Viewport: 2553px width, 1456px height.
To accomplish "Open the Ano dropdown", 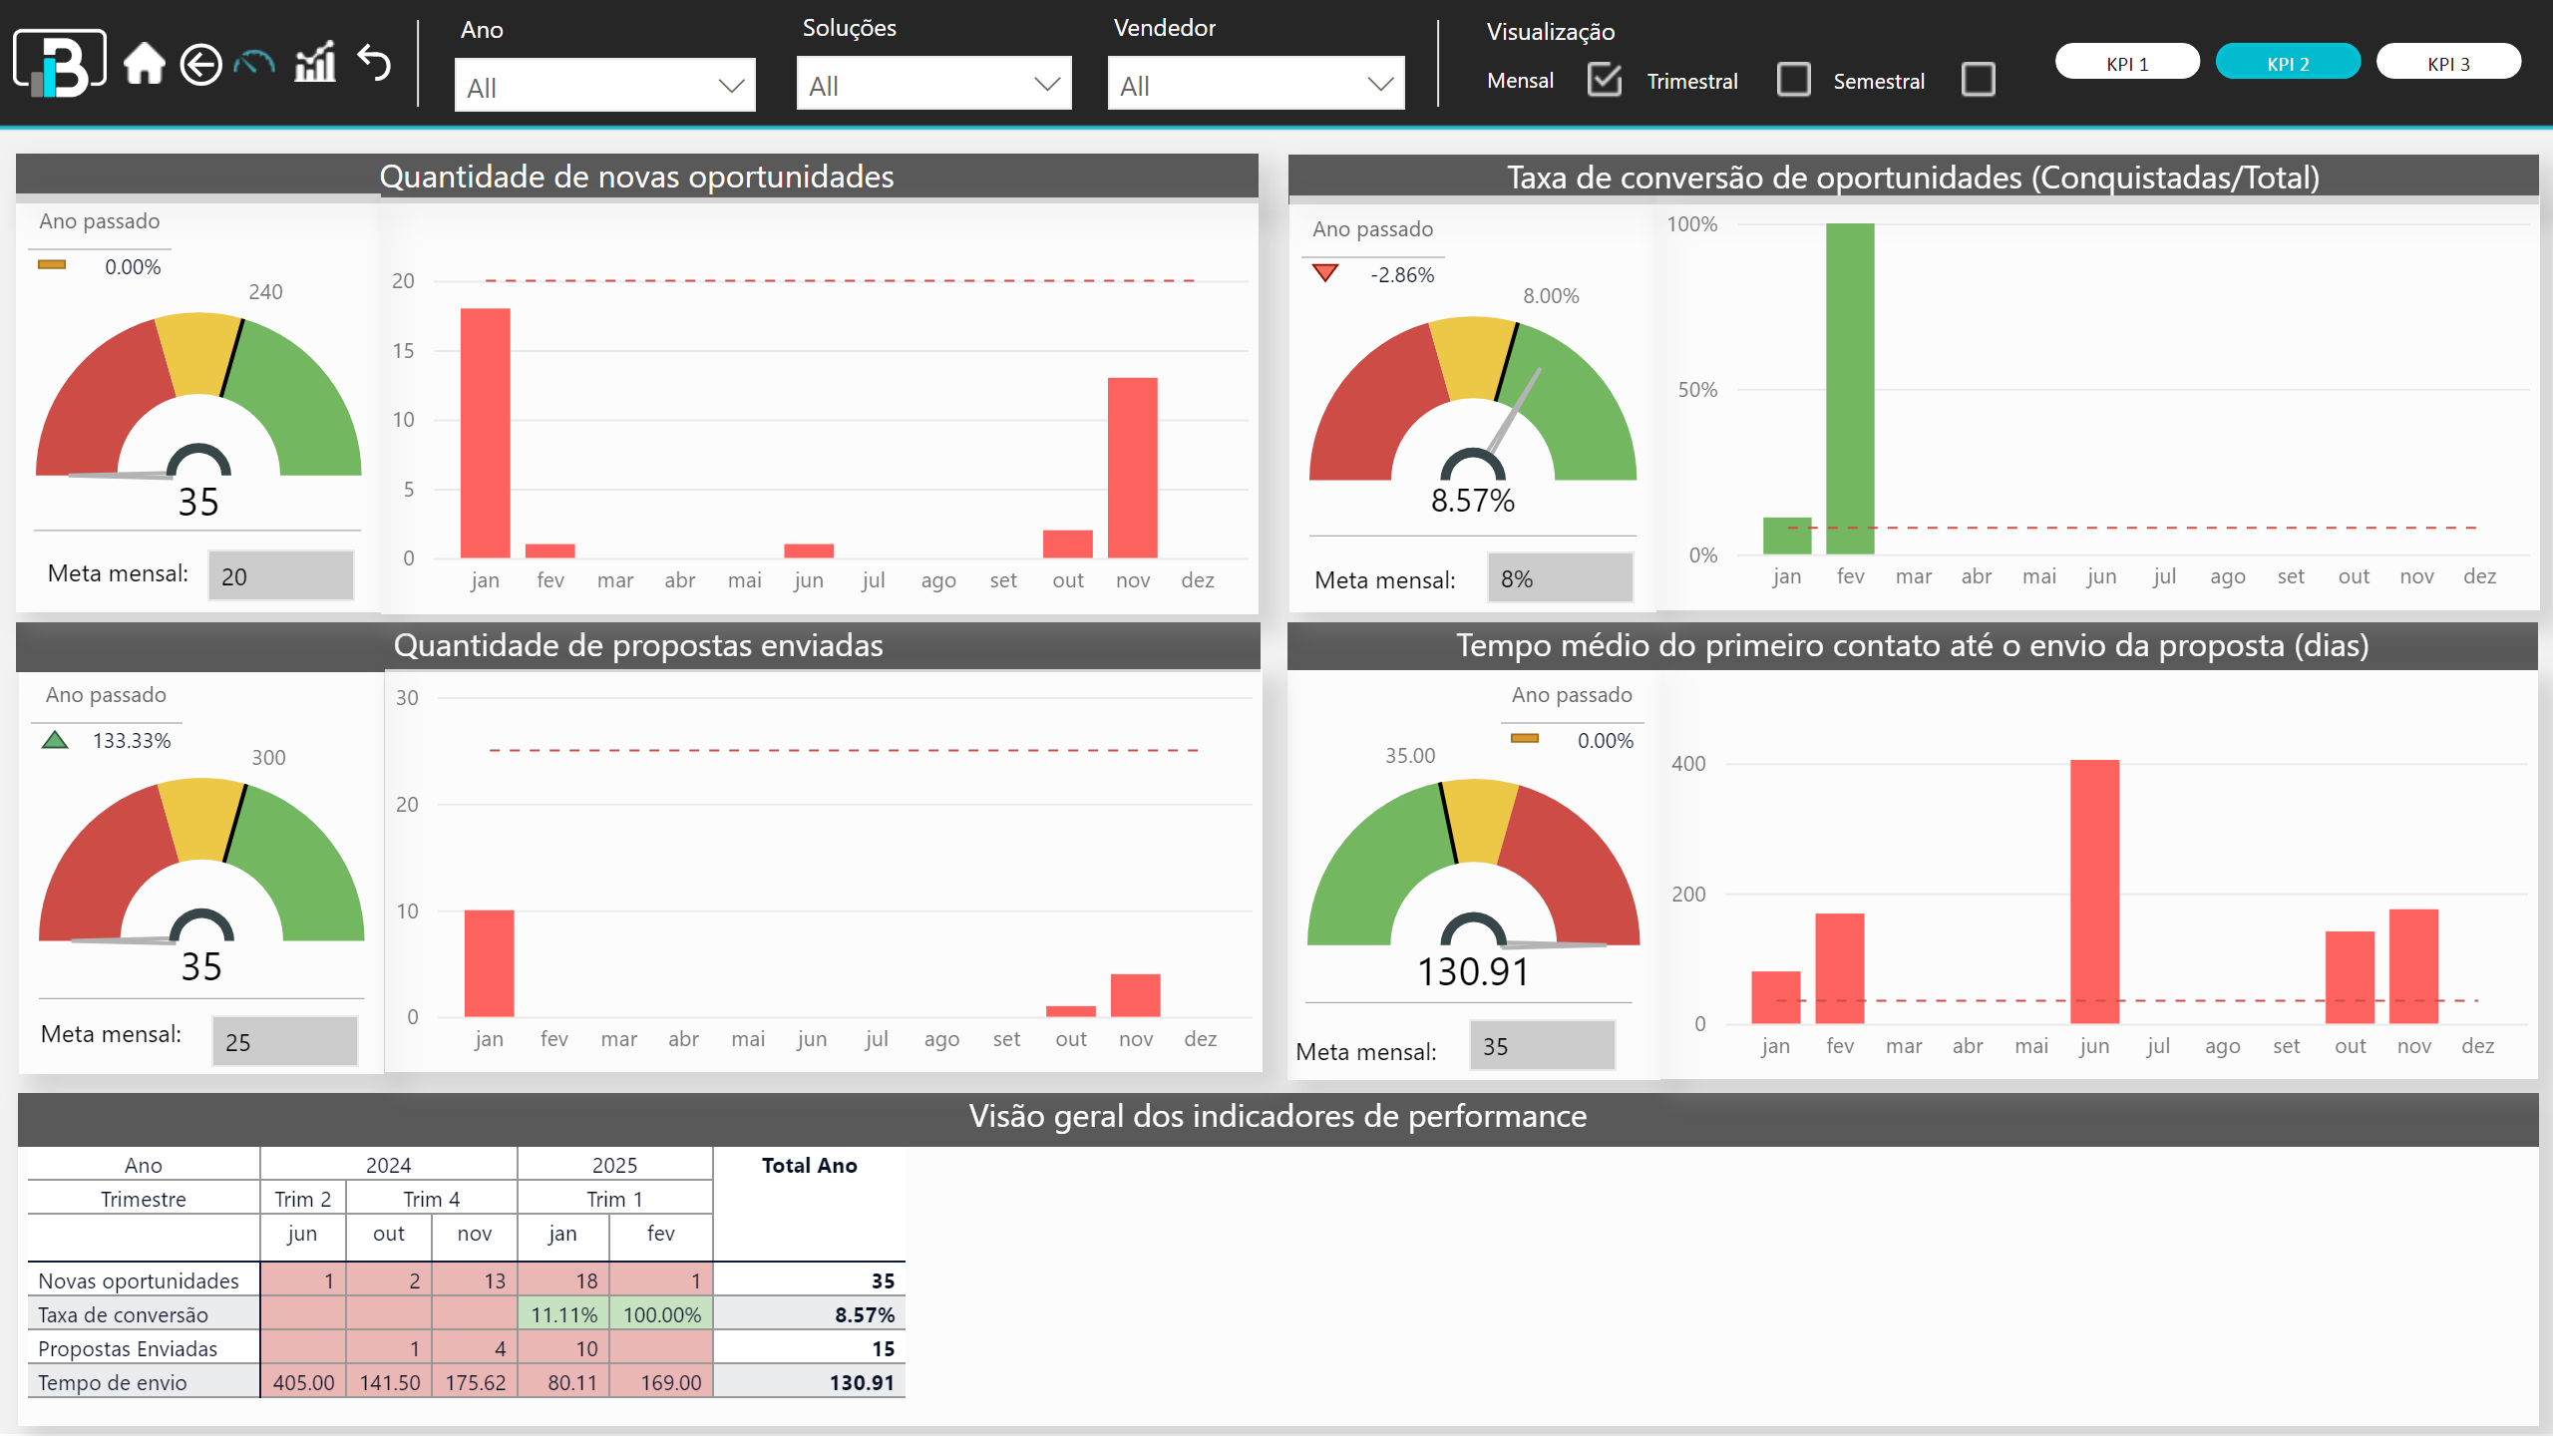I will pos(604,86).
